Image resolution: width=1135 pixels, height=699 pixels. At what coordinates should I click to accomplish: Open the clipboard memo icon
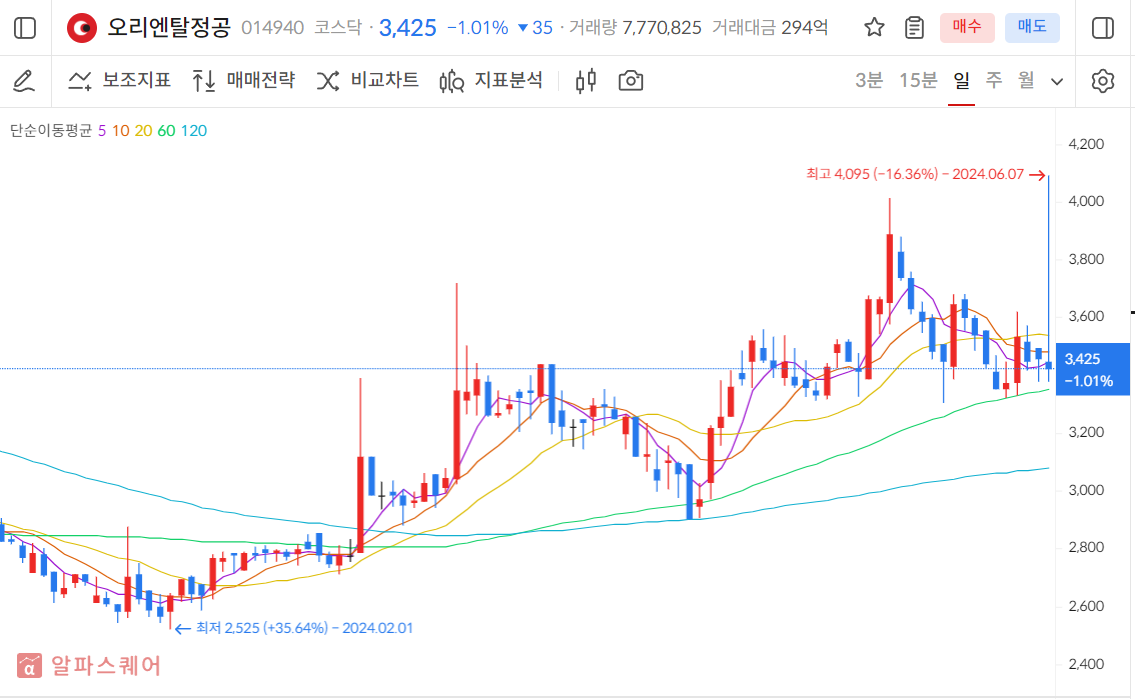tap(914, 27)
